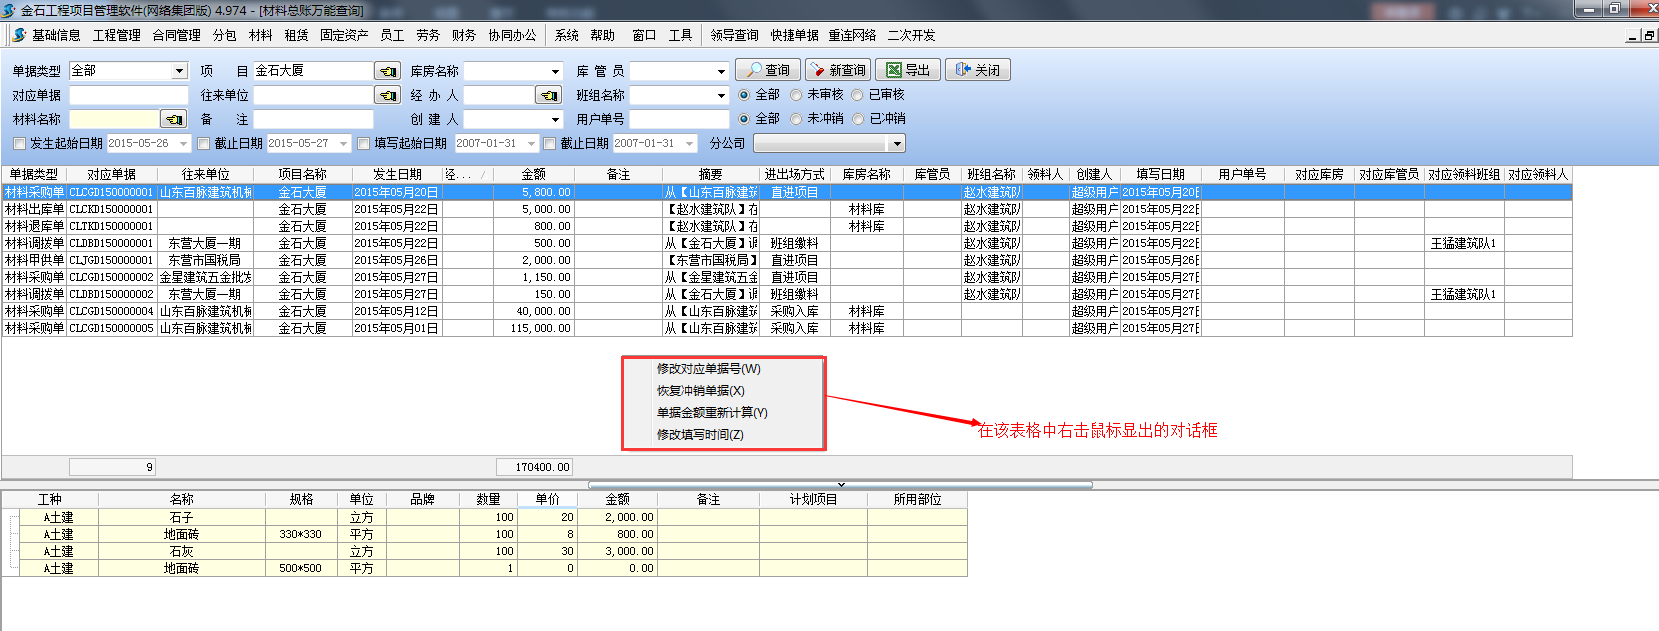The height and width of the screenshot is (631, 1659).
Task: Close the query with the 关闭 button
Action: click(x=977, y=70)
